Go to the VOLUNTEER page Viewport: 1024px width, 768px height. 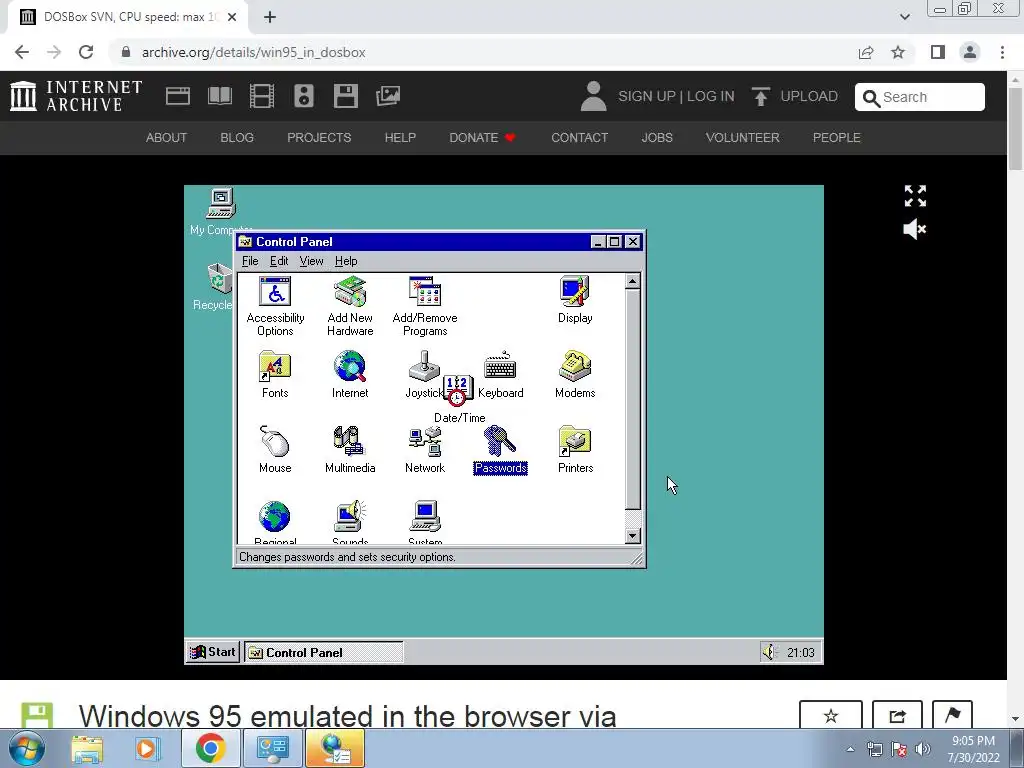743,138
